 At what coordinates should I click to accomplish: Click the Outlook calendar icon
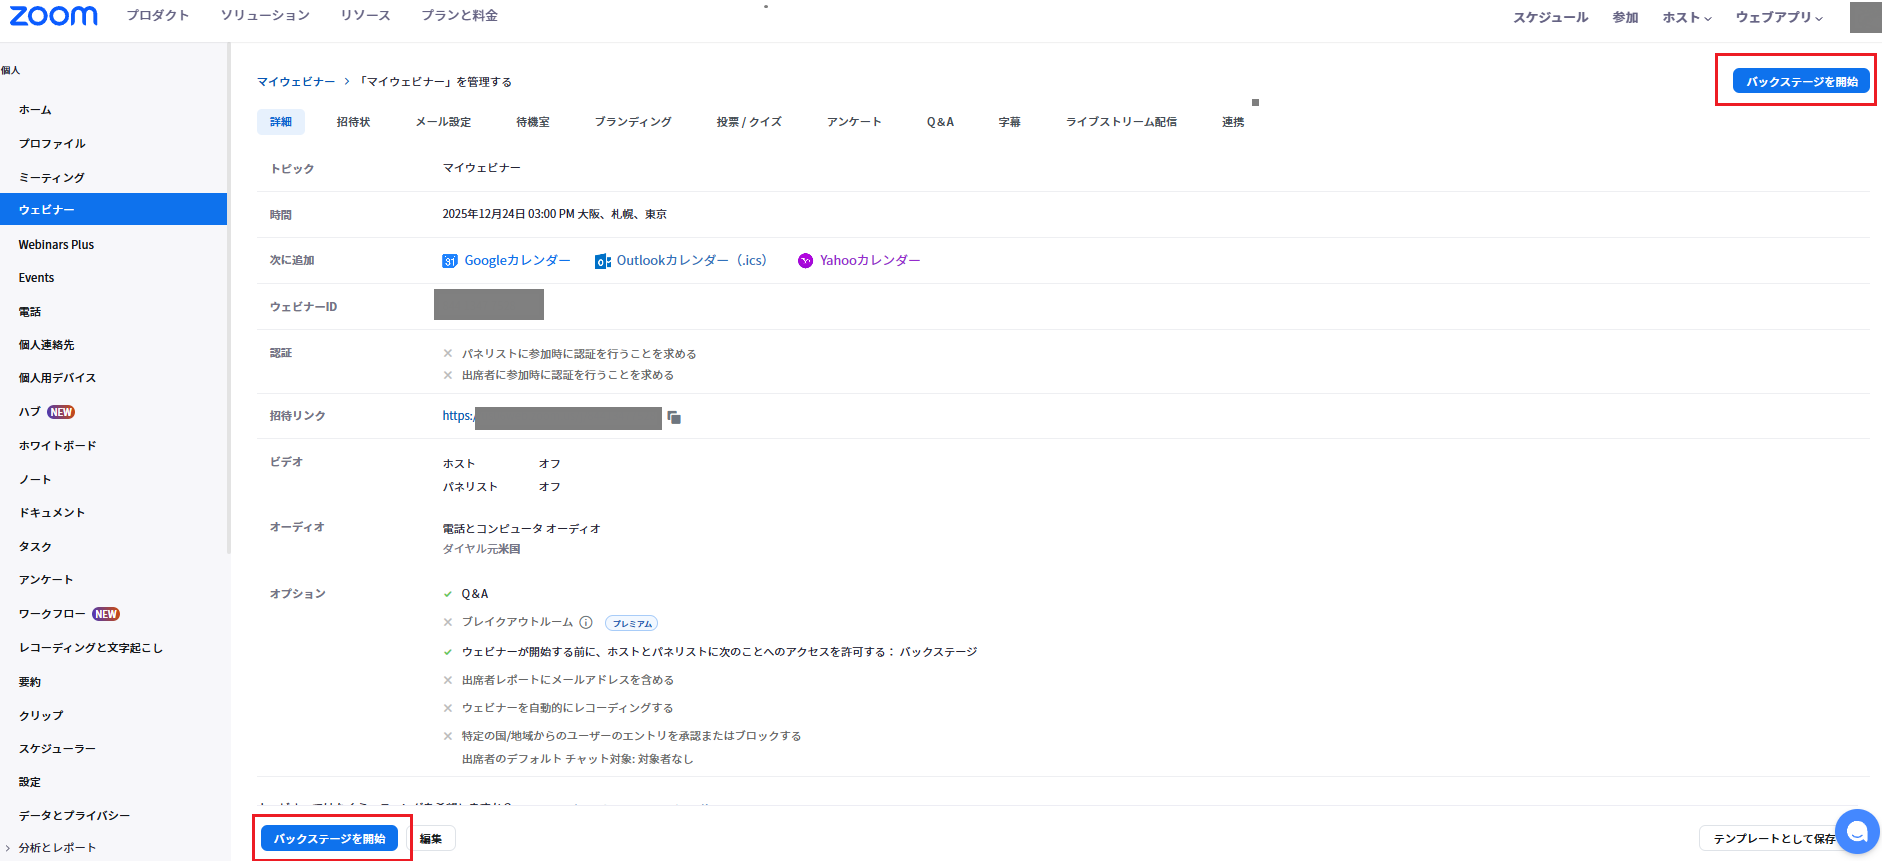[x=602, y=261]
